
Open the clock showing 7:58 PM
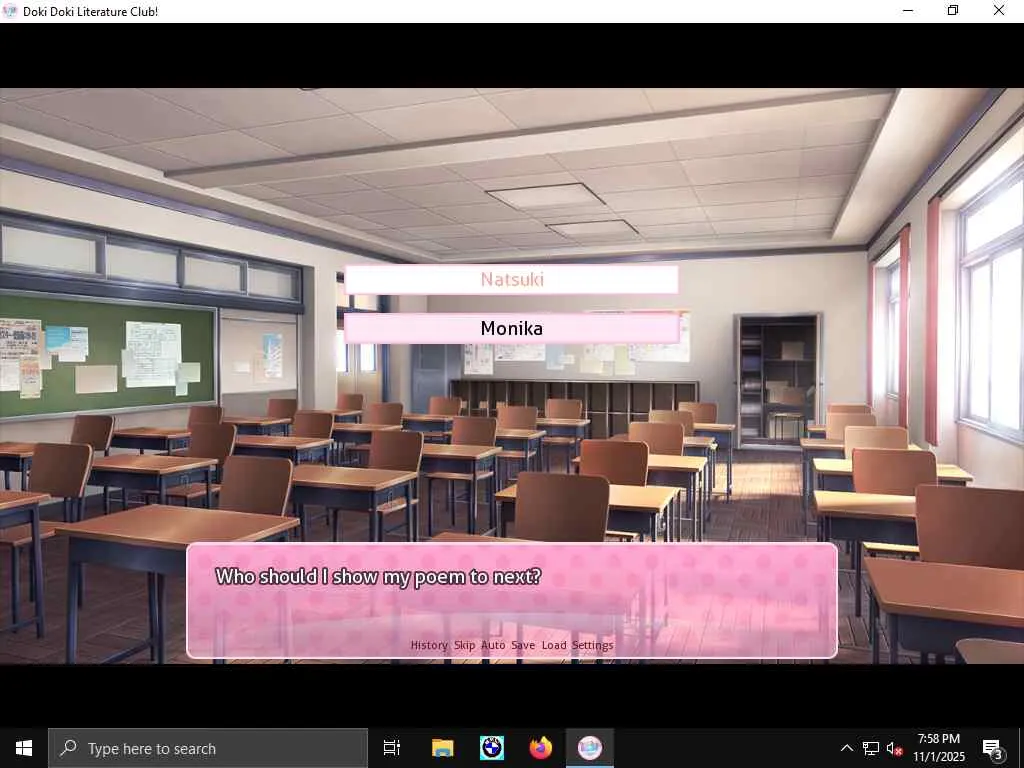(x=939, y=748)
